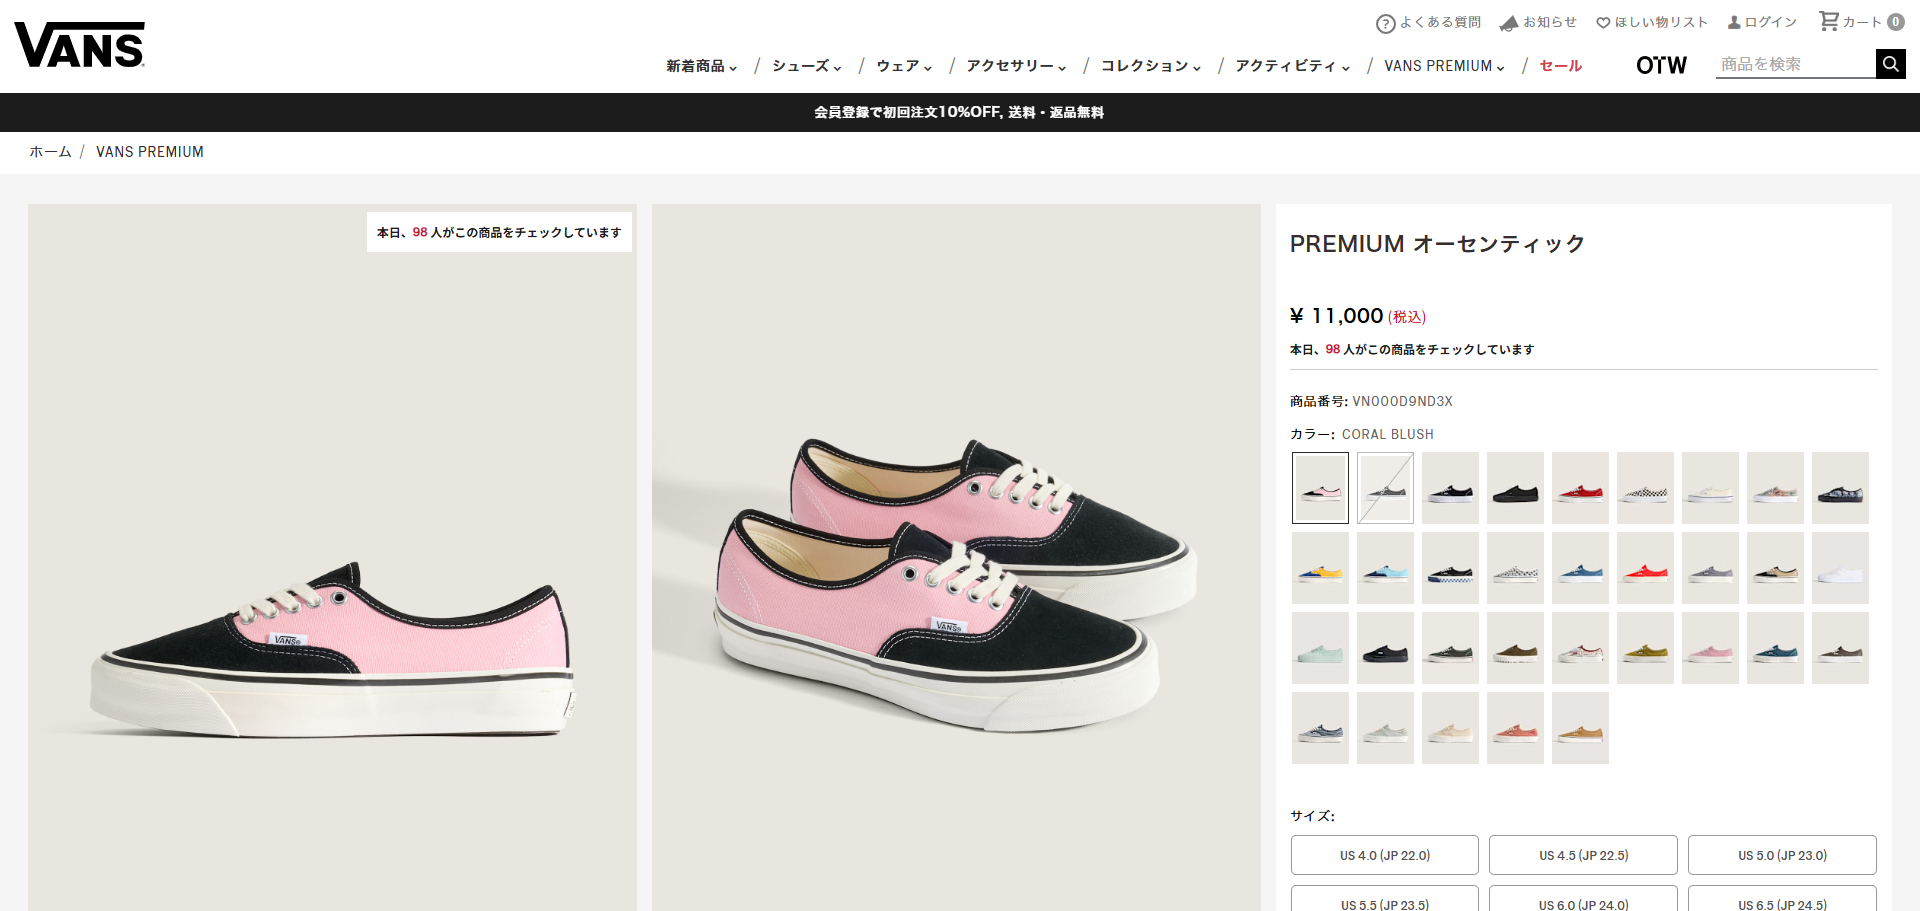This screenshot has width=1920, height=911.
Task: Open the よくある質問 help link
Action: tap(1428, 22)
